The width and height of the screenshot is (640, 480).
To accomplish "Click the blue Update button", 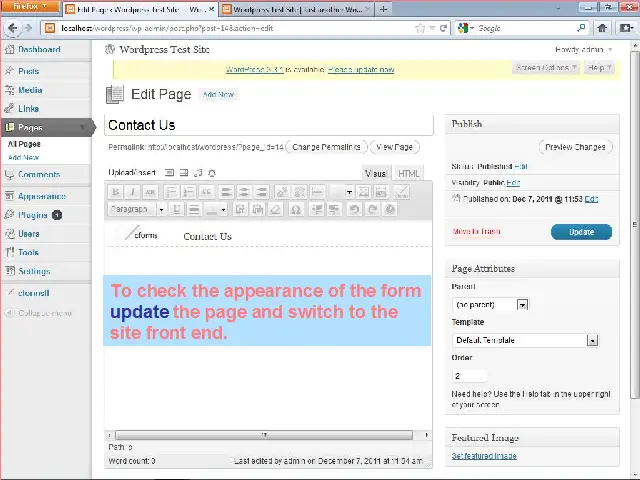I will click(x=580, y=231).
